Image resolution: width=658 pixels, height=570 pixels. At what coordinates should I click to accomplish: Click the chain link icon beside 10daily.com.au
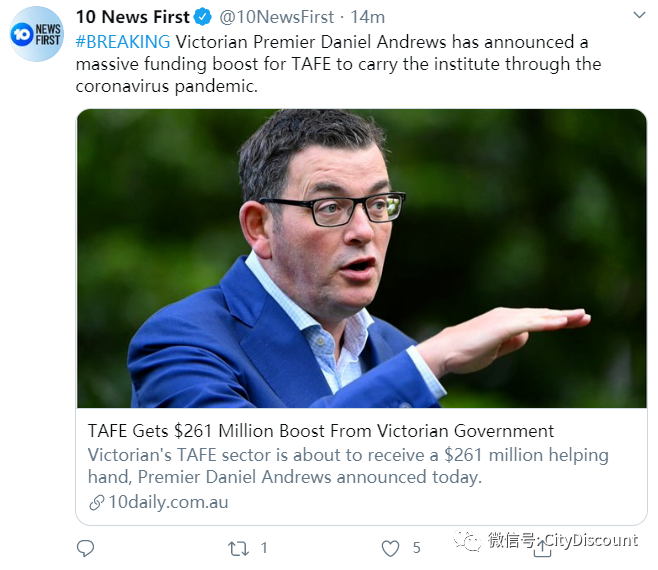tap(97, 502)
